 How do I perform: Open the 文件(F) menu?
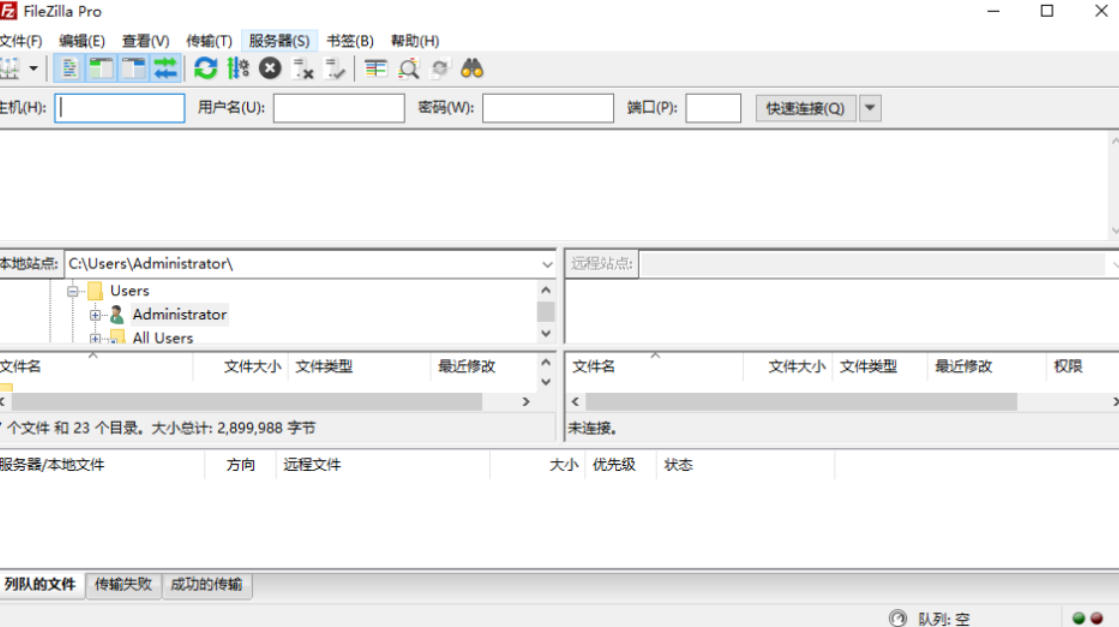[x=21, y=41]
